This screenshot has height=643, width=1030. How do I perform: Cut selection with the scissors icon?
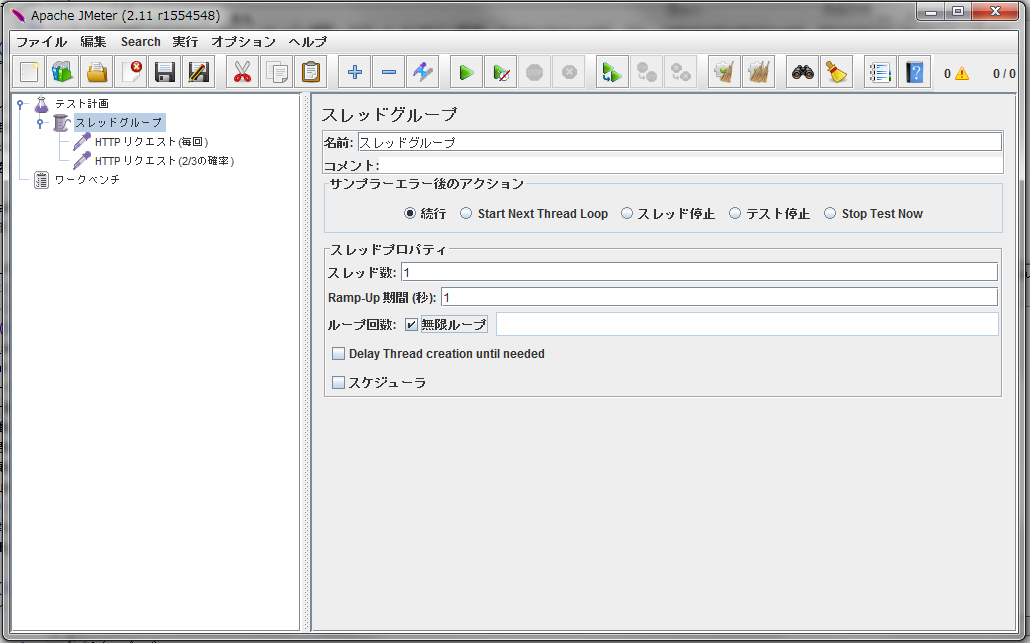point(242,72)
